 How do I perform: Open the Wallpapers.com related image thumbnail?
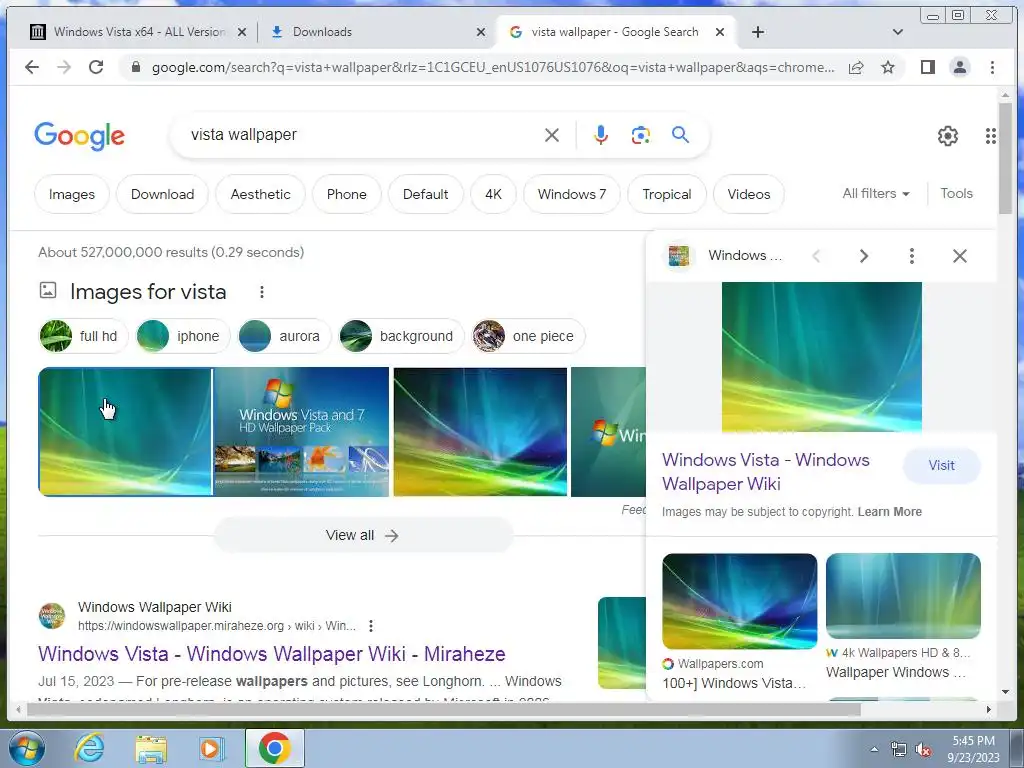click(x=739, y=601)
